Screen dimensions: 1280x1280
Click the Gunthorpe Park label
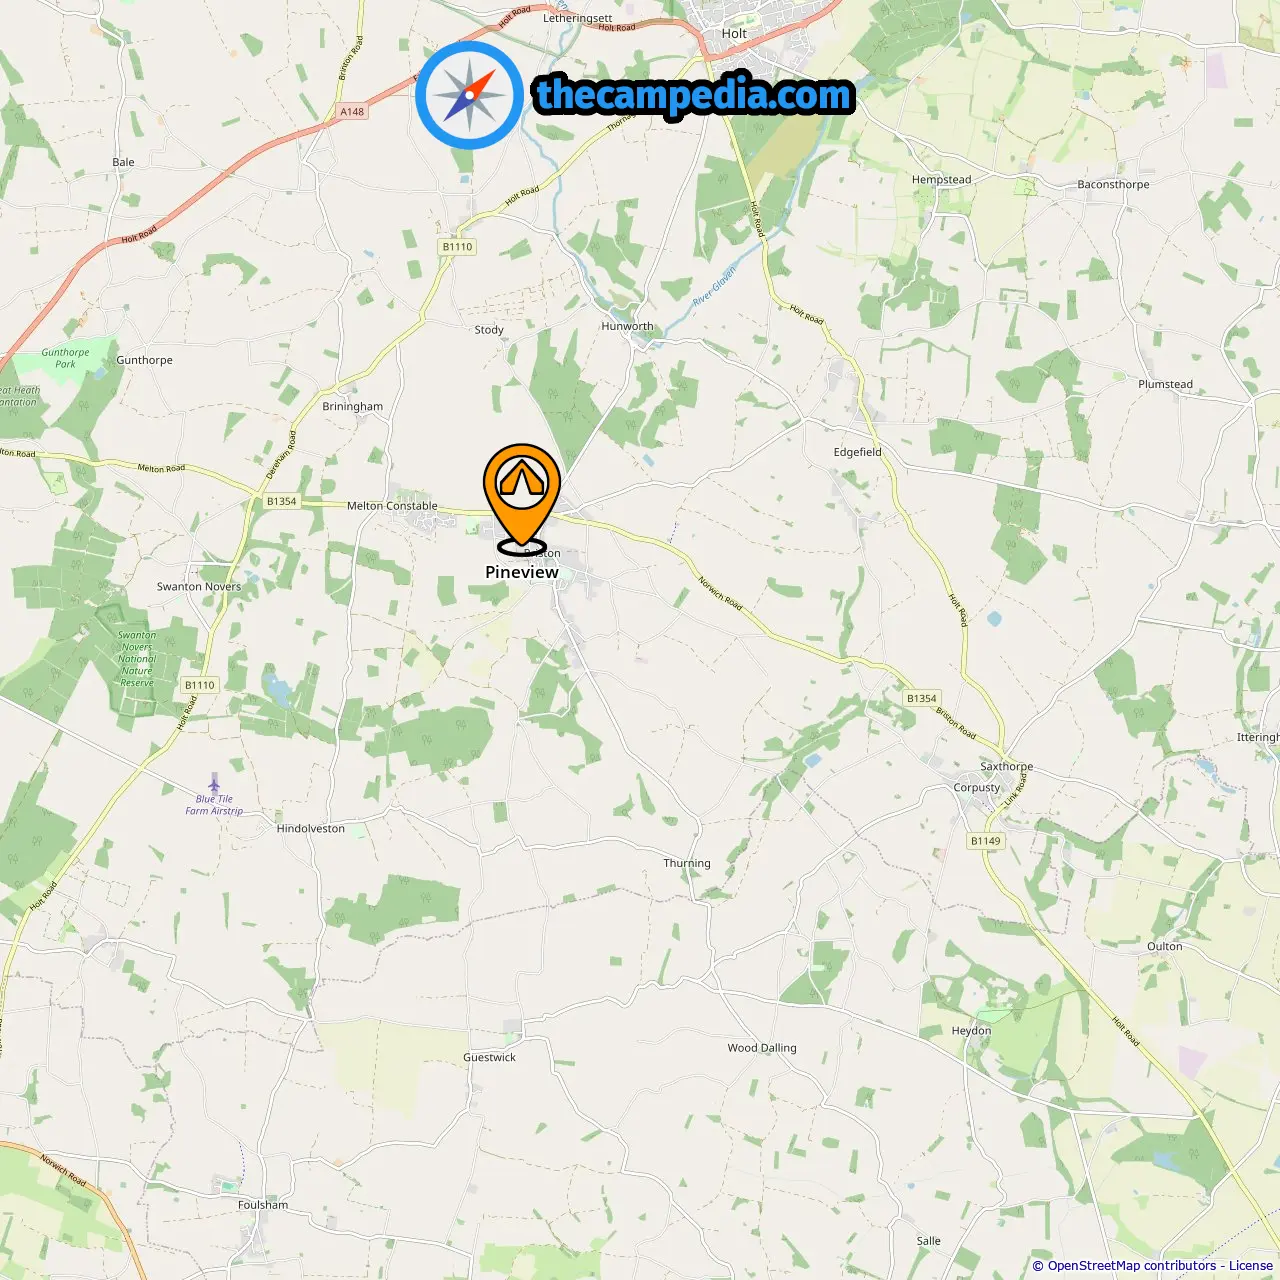[65, 358]
